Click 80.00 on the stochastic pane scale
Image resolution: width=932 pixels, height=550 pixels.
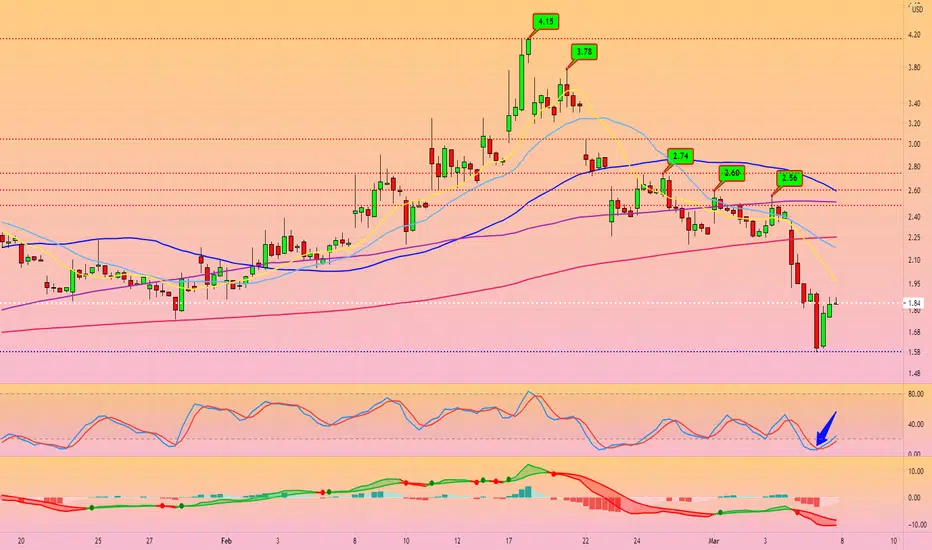click(x=916, y=394)
